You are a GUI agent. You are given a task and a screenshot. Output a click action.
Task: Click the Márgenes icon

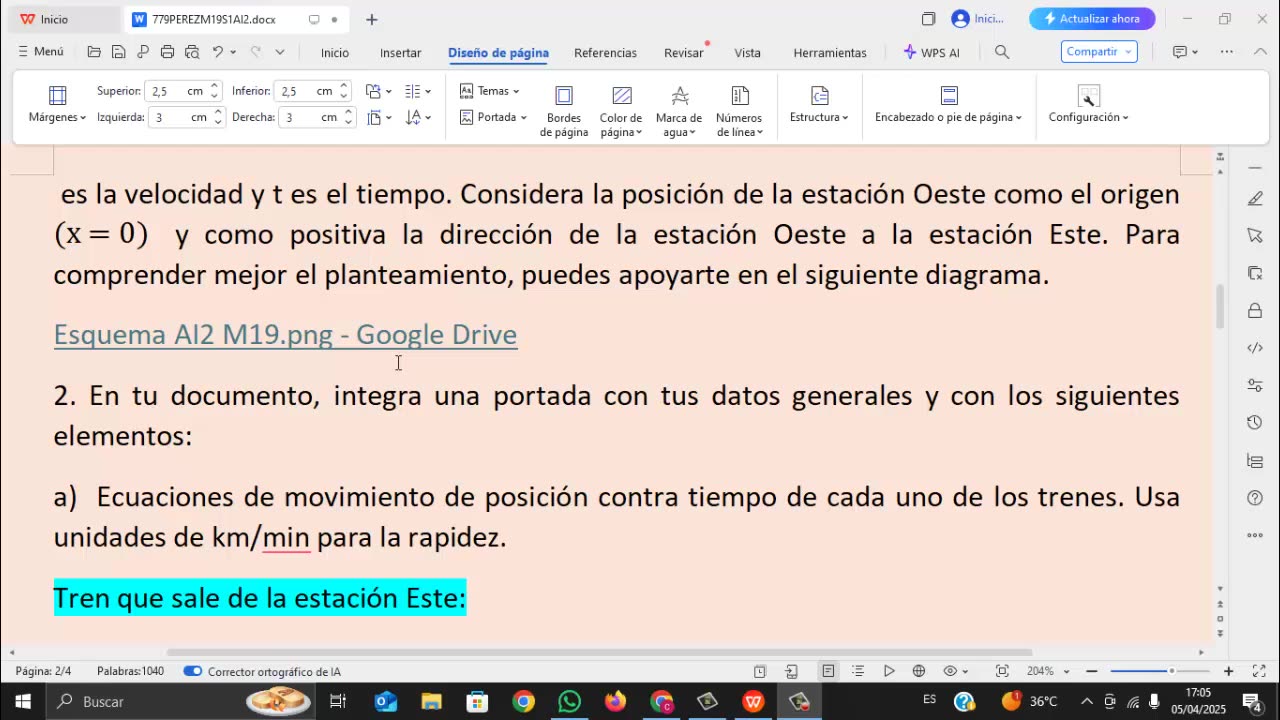point(57,95)
